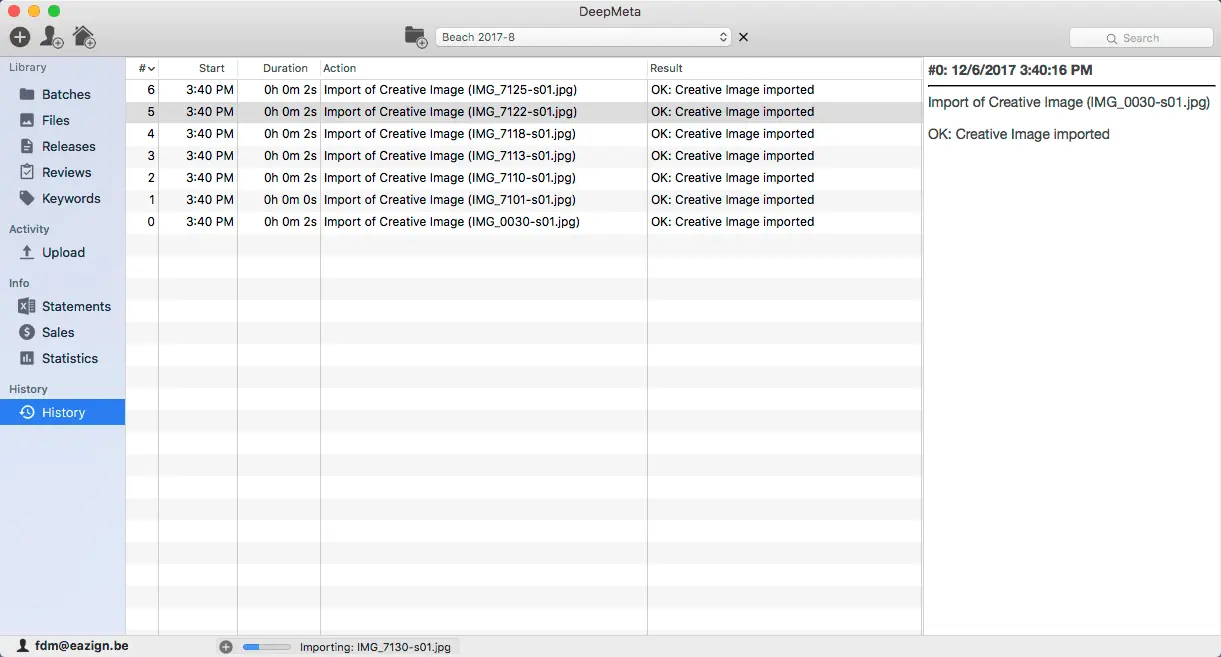Screen dimensions: 1221x657
Task: Click the History clock icon
Action: (x=27, y=412)
